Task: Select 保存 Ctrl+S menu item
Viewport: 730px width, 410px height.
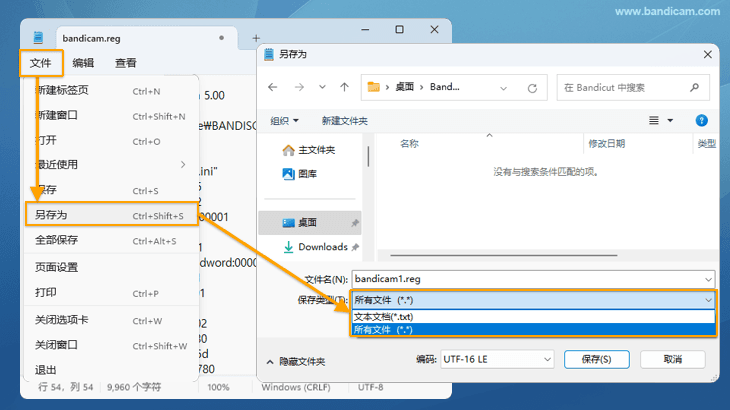Action: 111,190
